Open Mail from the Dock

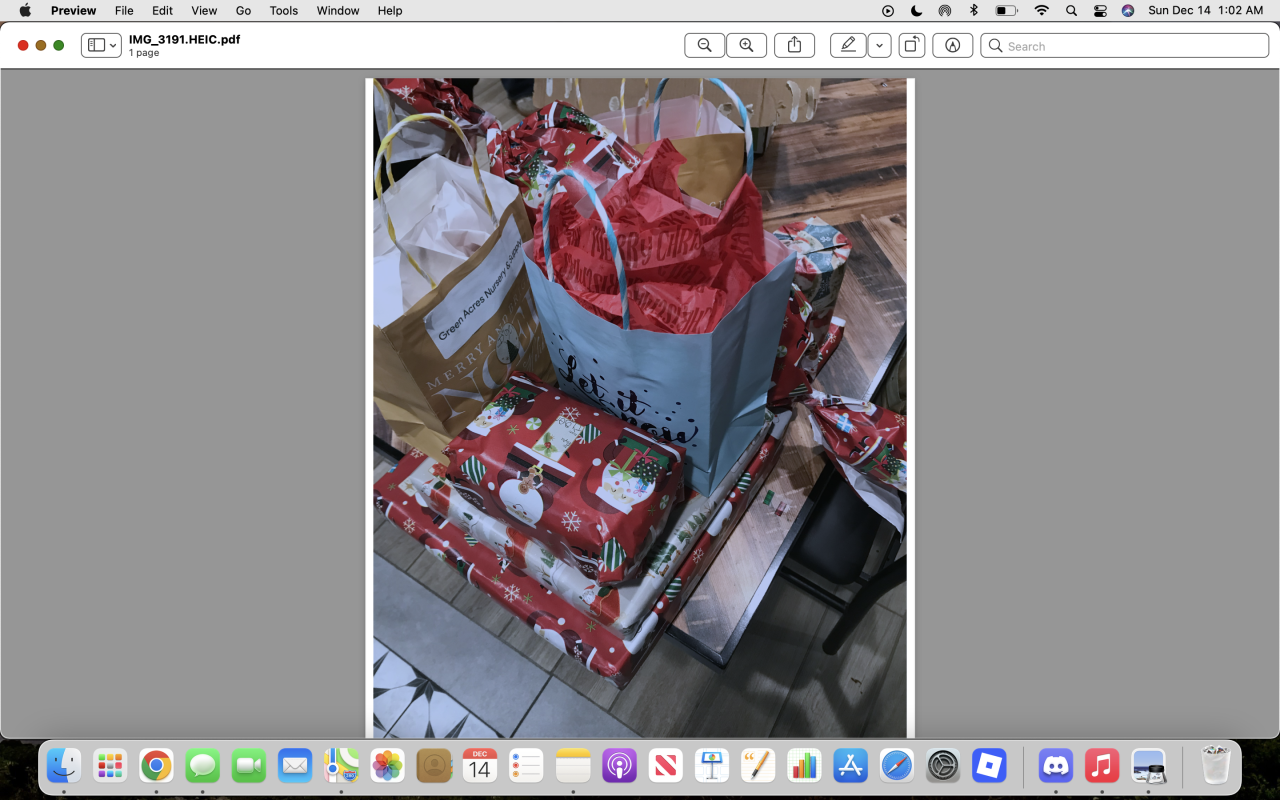295,767
